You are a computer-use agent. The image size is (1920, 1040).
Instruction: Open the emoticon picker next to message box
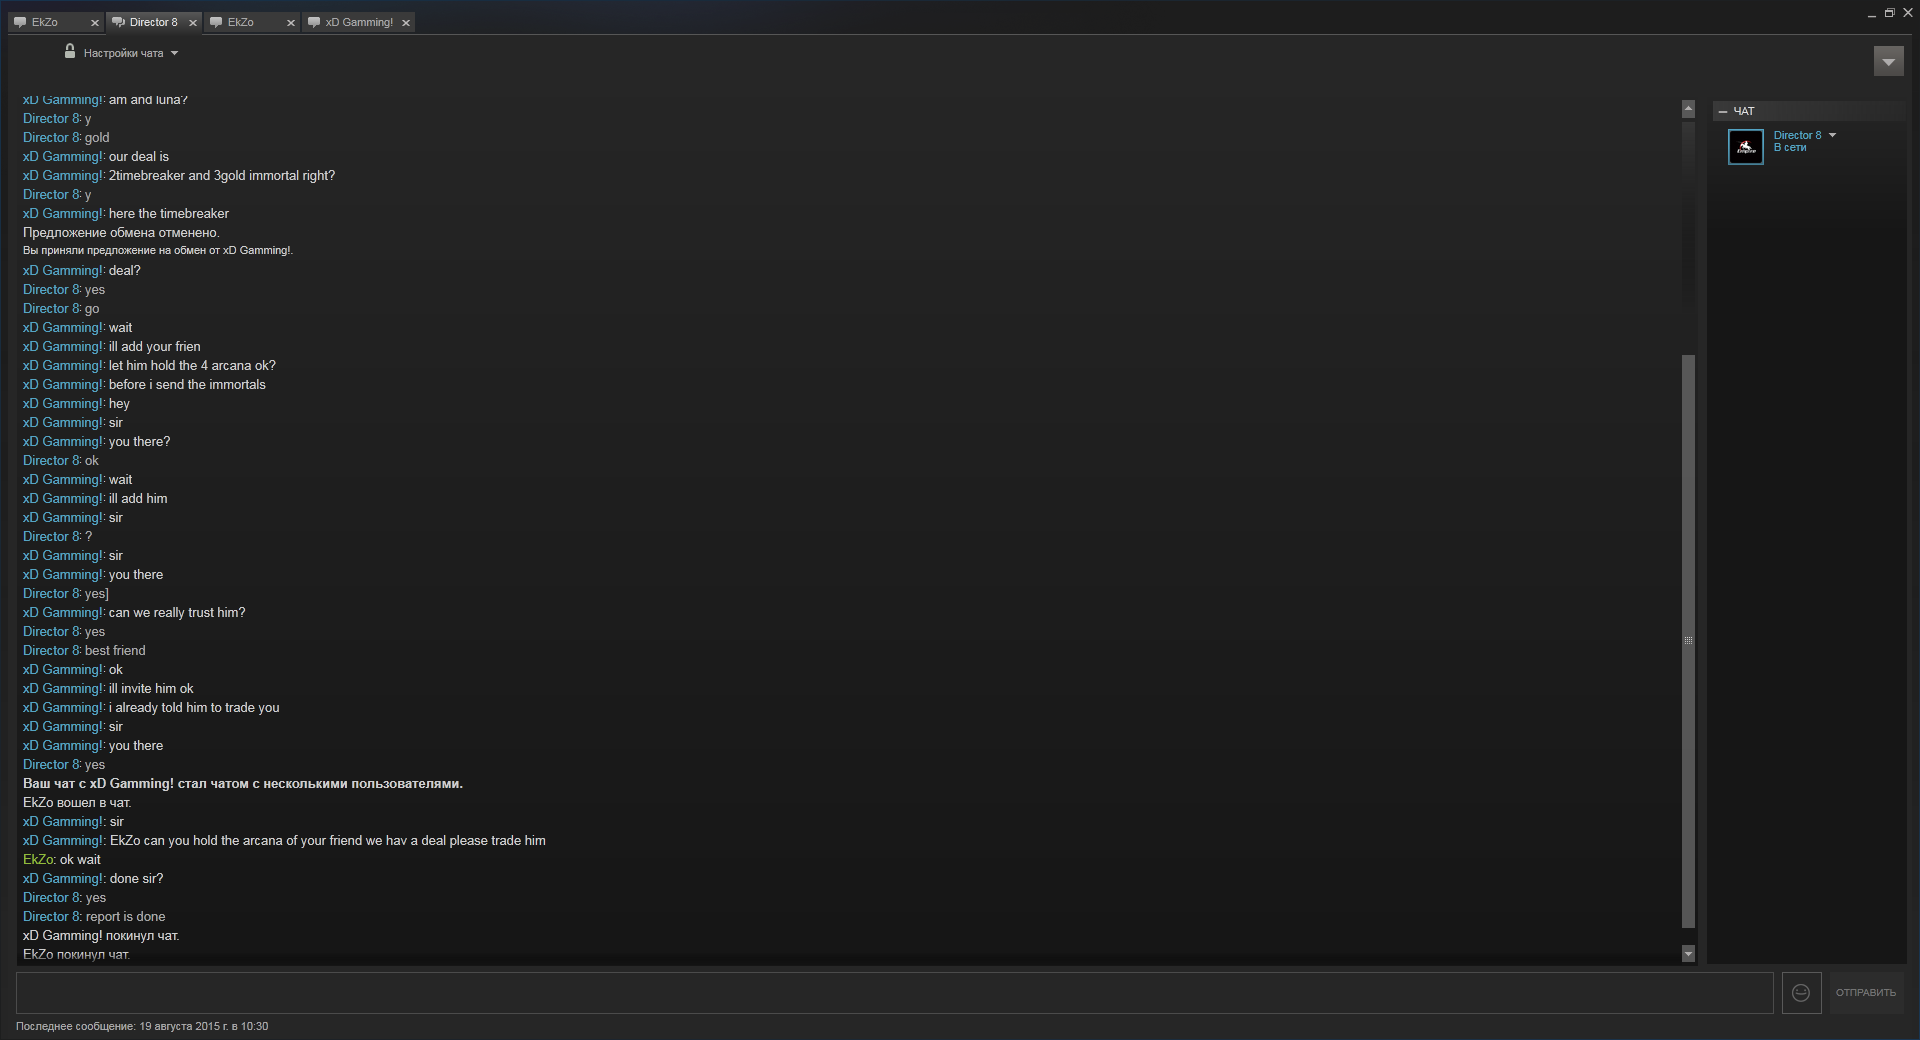[x=1801, y=993]
